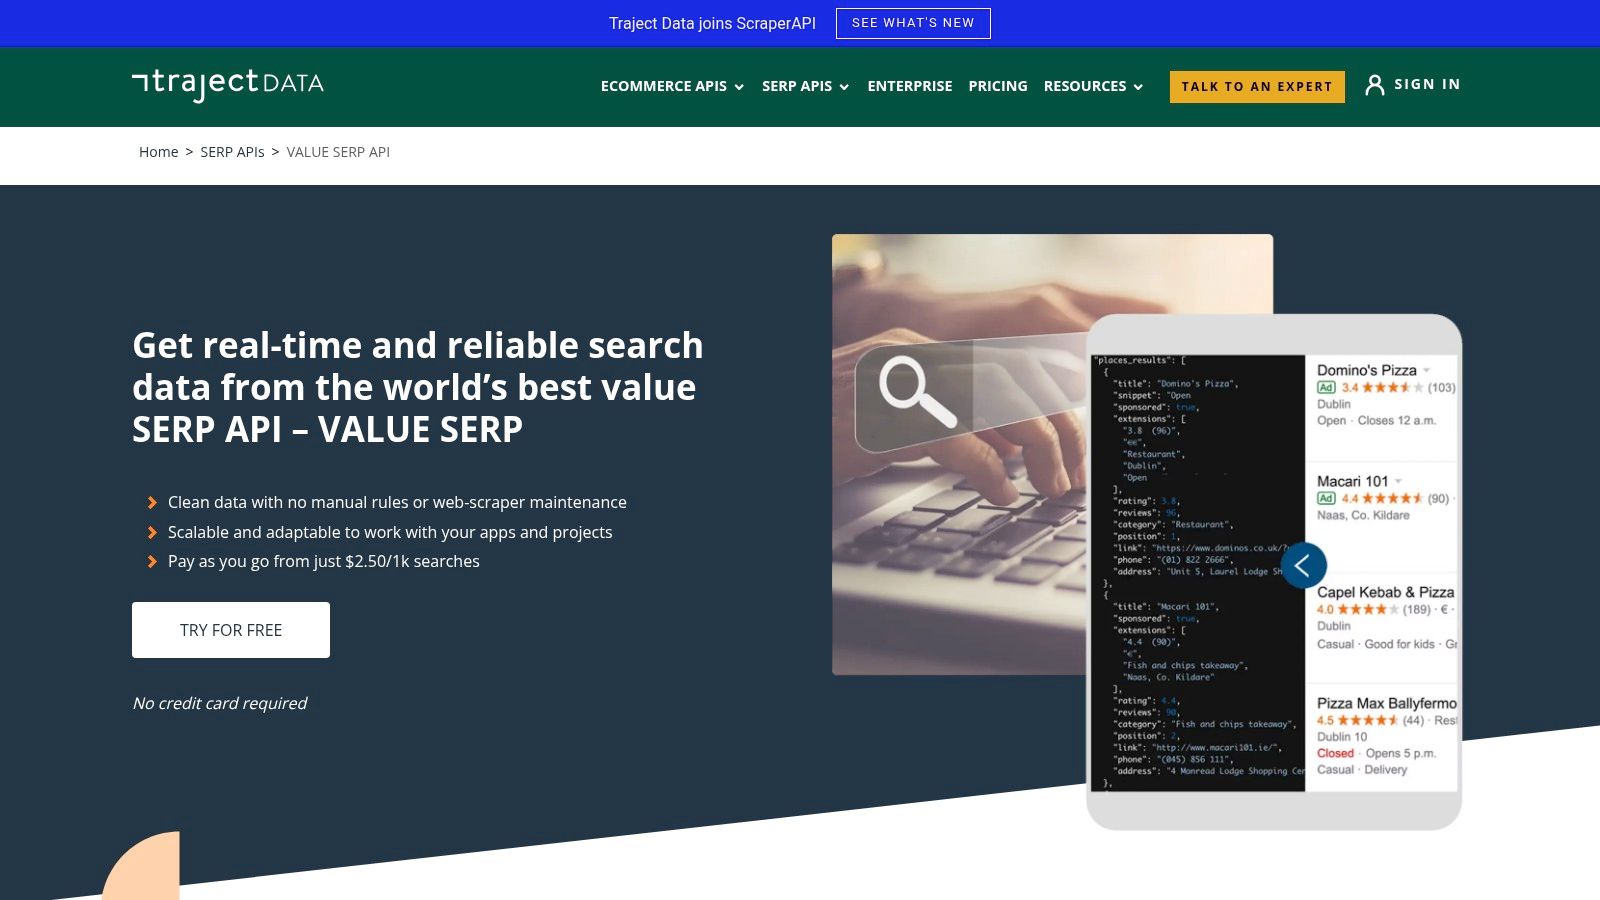The height and width of the screenshot is (900, 1600).
Task: Click the blue left-arrow carousel button
Action: (x=1303, y=566)
